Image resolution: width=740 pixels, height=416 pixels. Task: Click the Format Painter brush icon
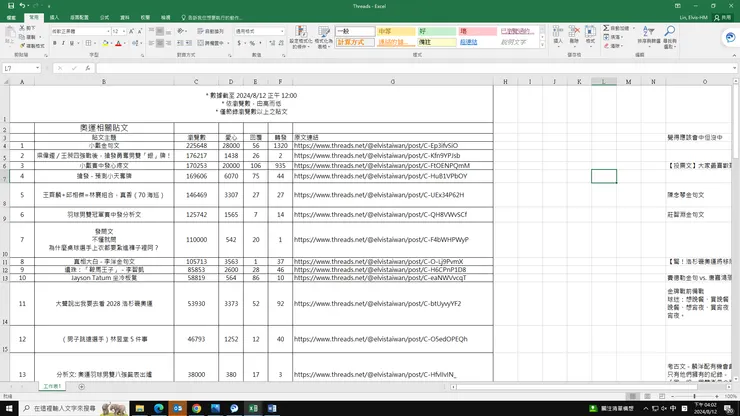22,46
